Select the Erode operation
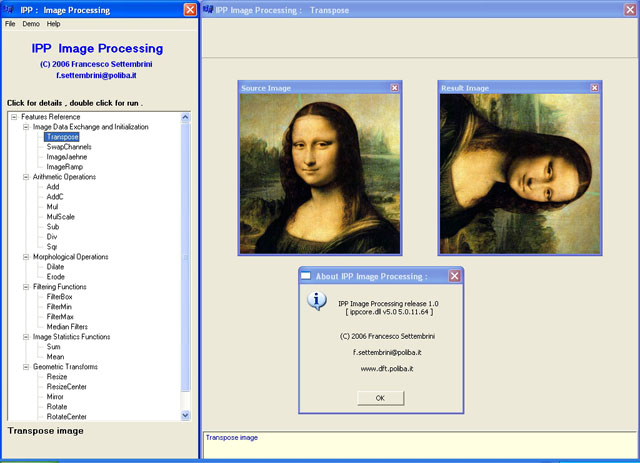 [56, 277]
